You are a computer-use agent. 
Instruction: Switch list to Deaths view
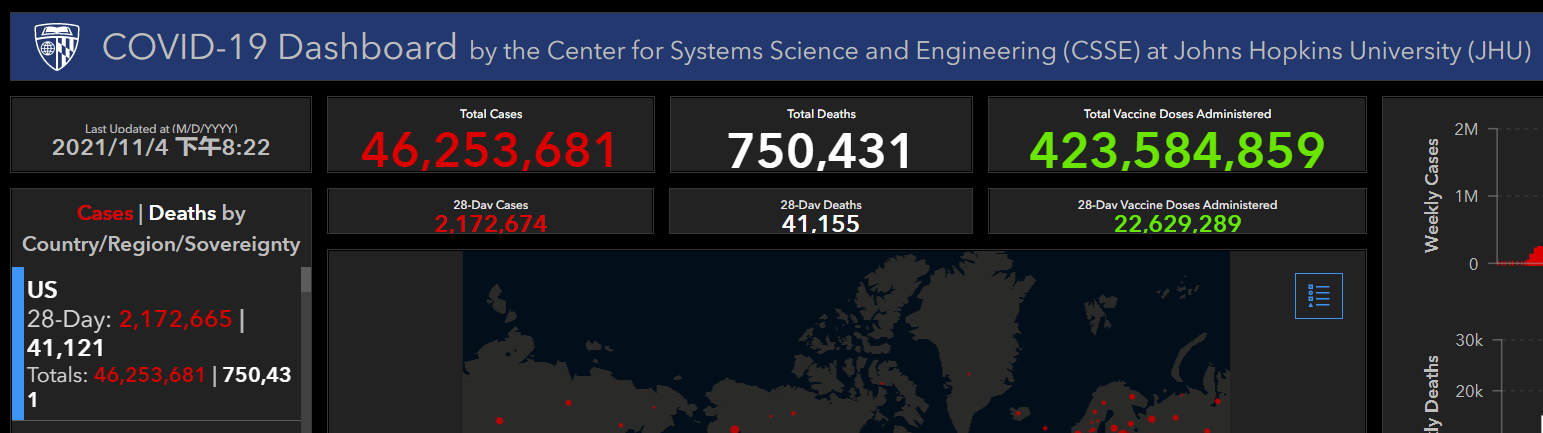tap(183, 213)
